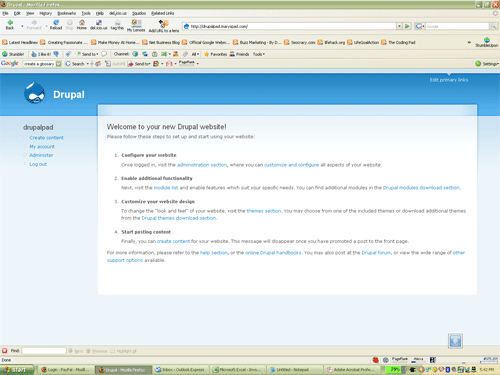500x375 pixels.
Task: Open the StumbleUpon speech bubble reviews icon
Action: click(x=104, y=54)
